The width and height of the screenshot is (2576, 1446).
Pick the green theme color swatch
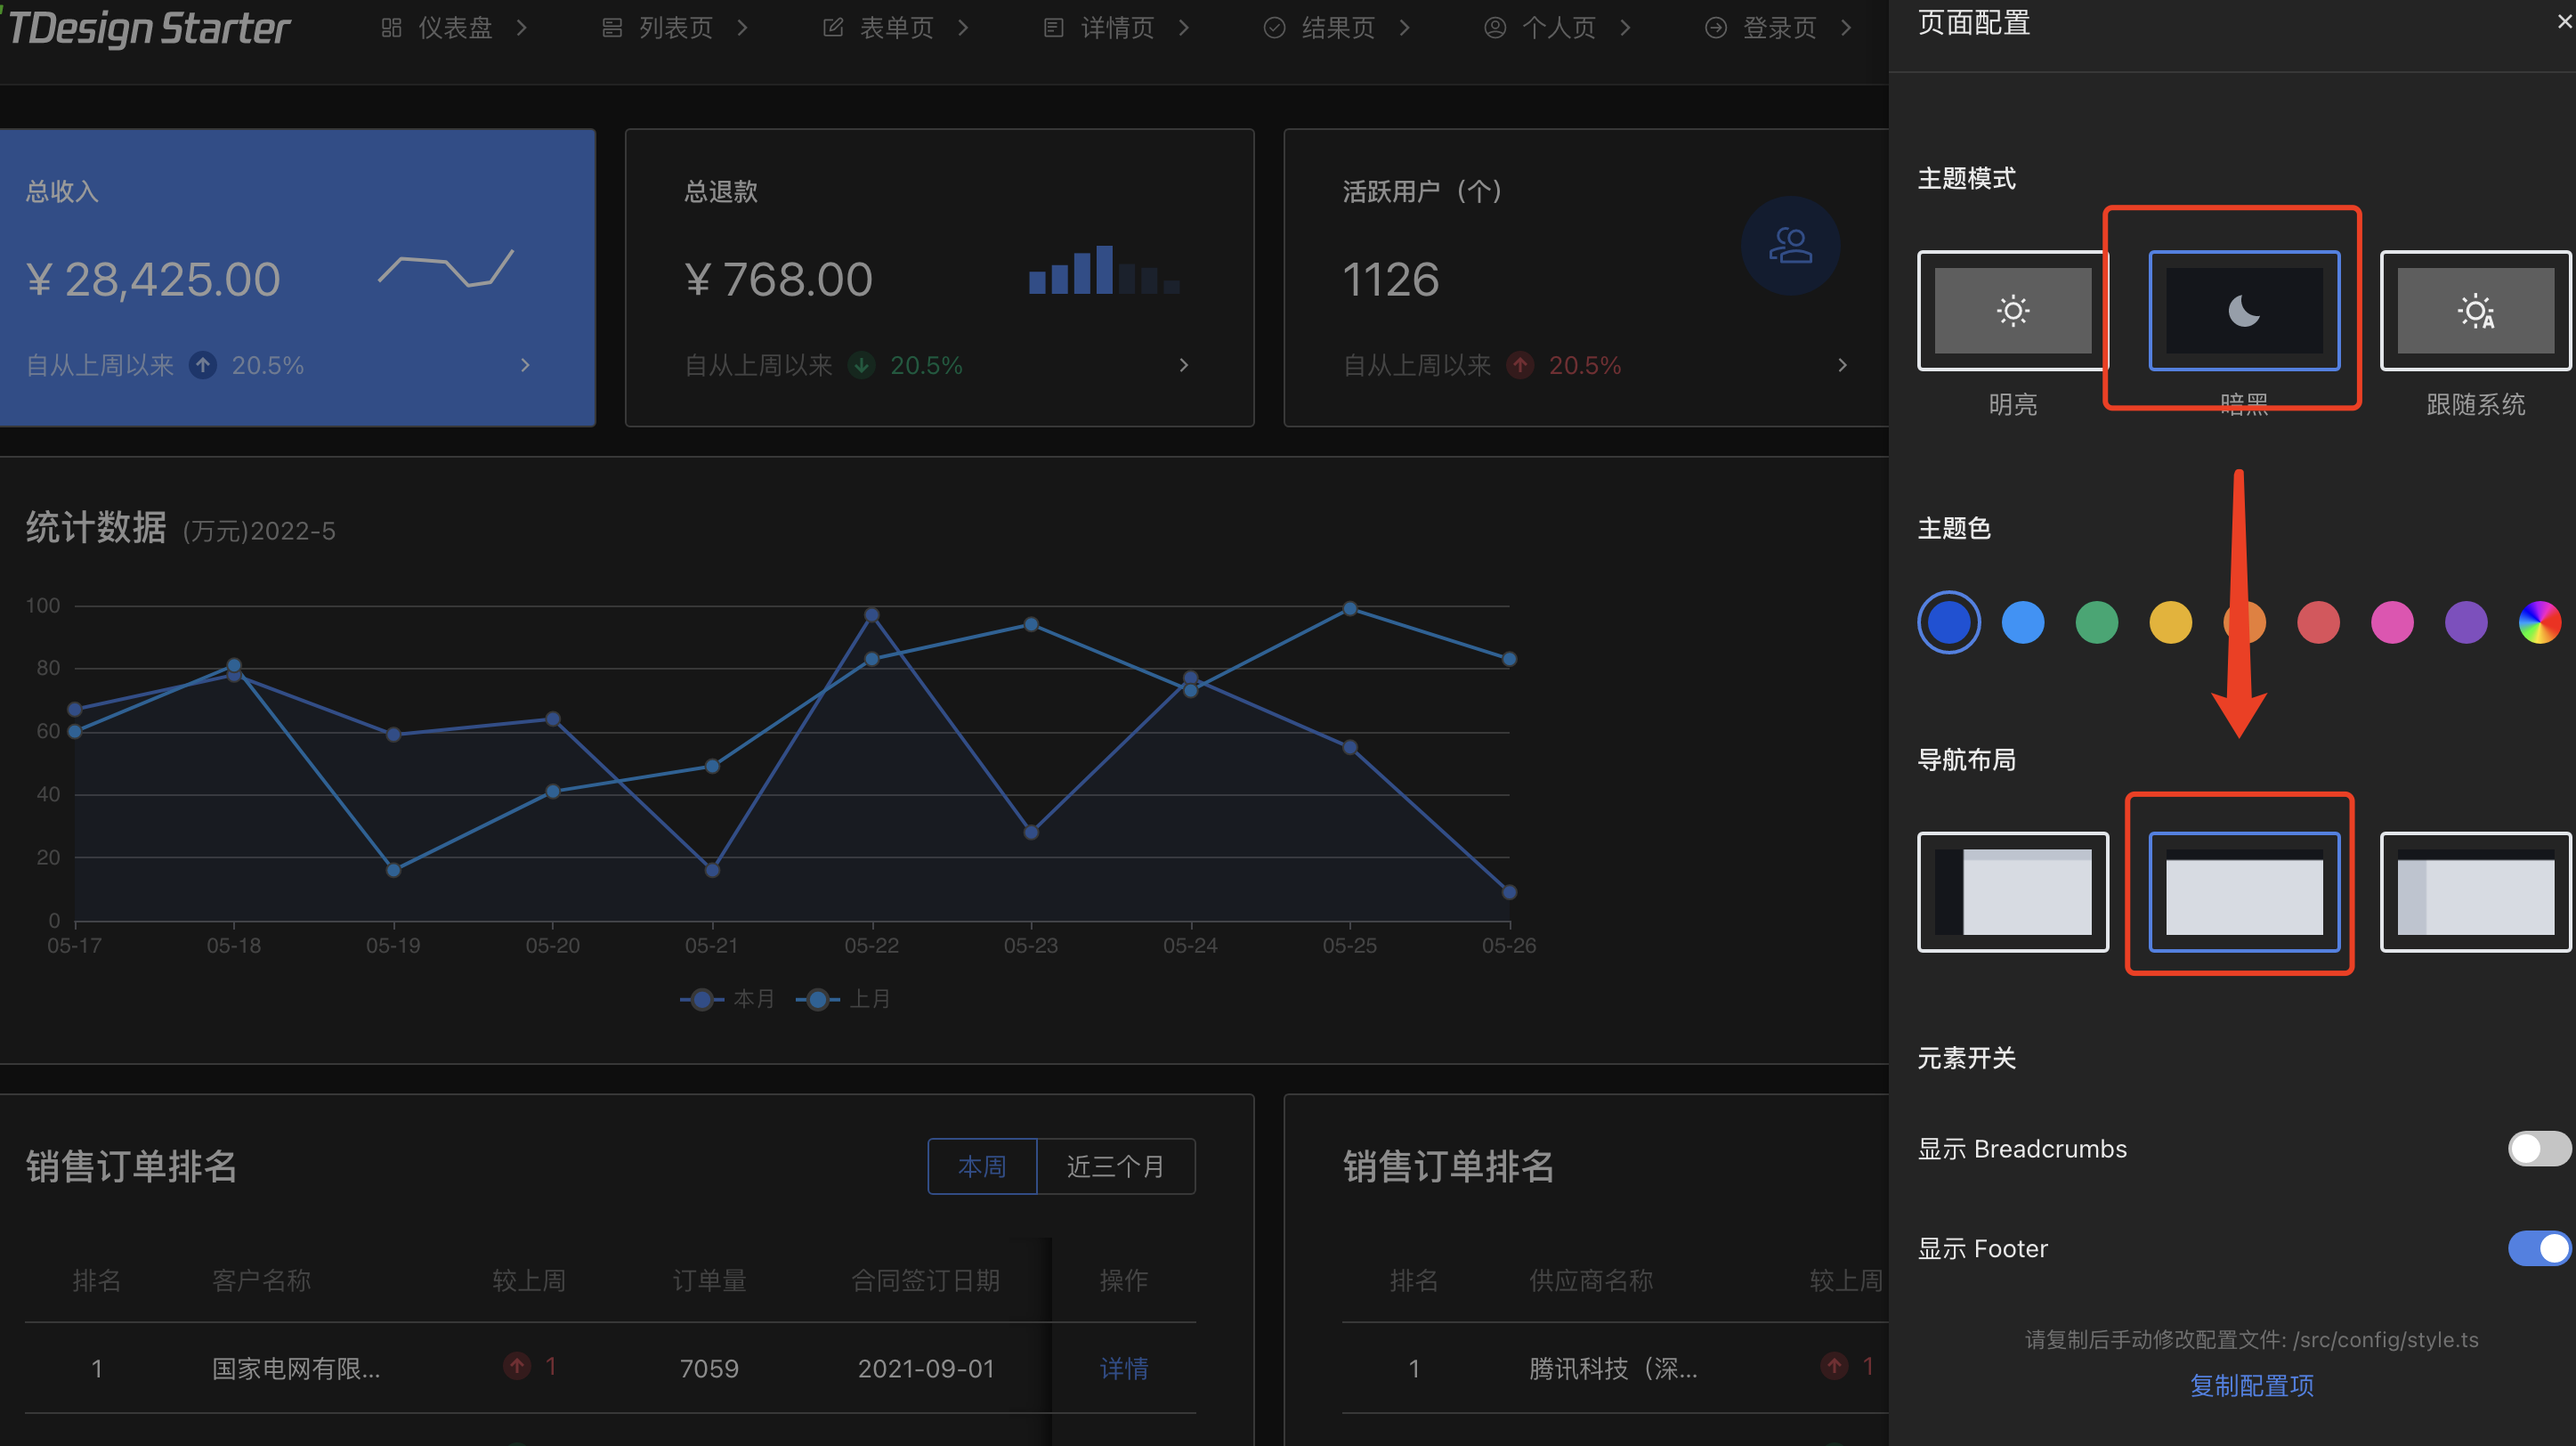click(x=2097, y=621)
